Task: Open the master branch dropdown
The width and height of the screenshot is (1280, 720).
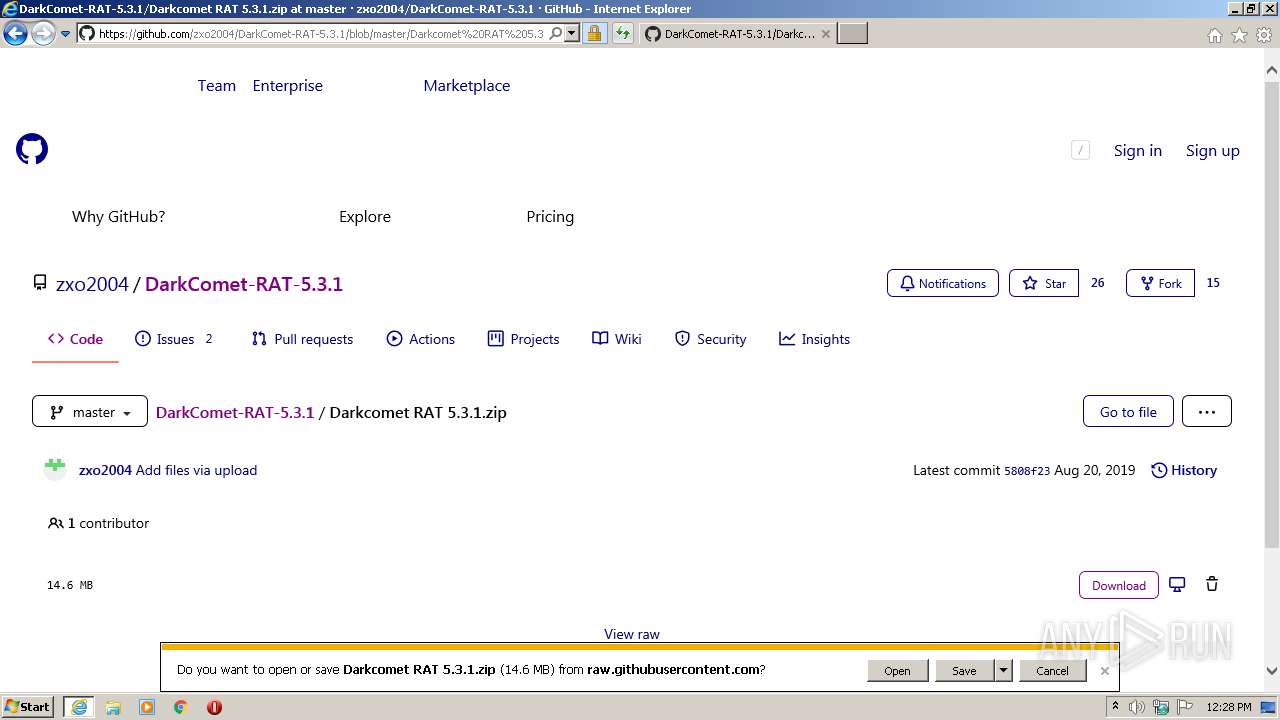Action: tap(90, 412)
